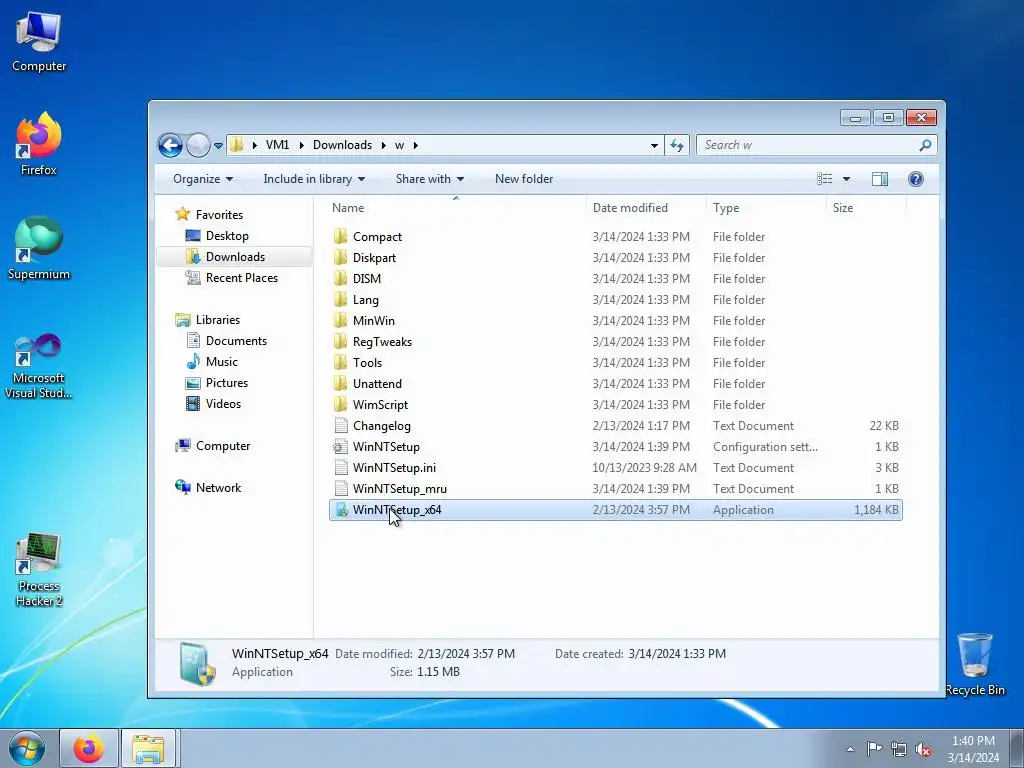Select the Process Hacker 2 desktop icon
The width and height of the screenshot is (1024, 768).
pyautogui.click(x=39, y=569)
